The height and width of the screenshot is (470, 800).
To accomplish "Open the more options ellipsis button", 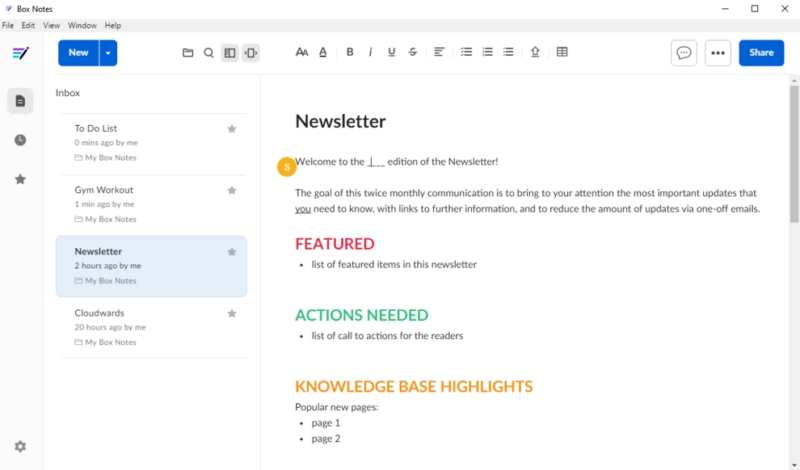I will point(717,53).
